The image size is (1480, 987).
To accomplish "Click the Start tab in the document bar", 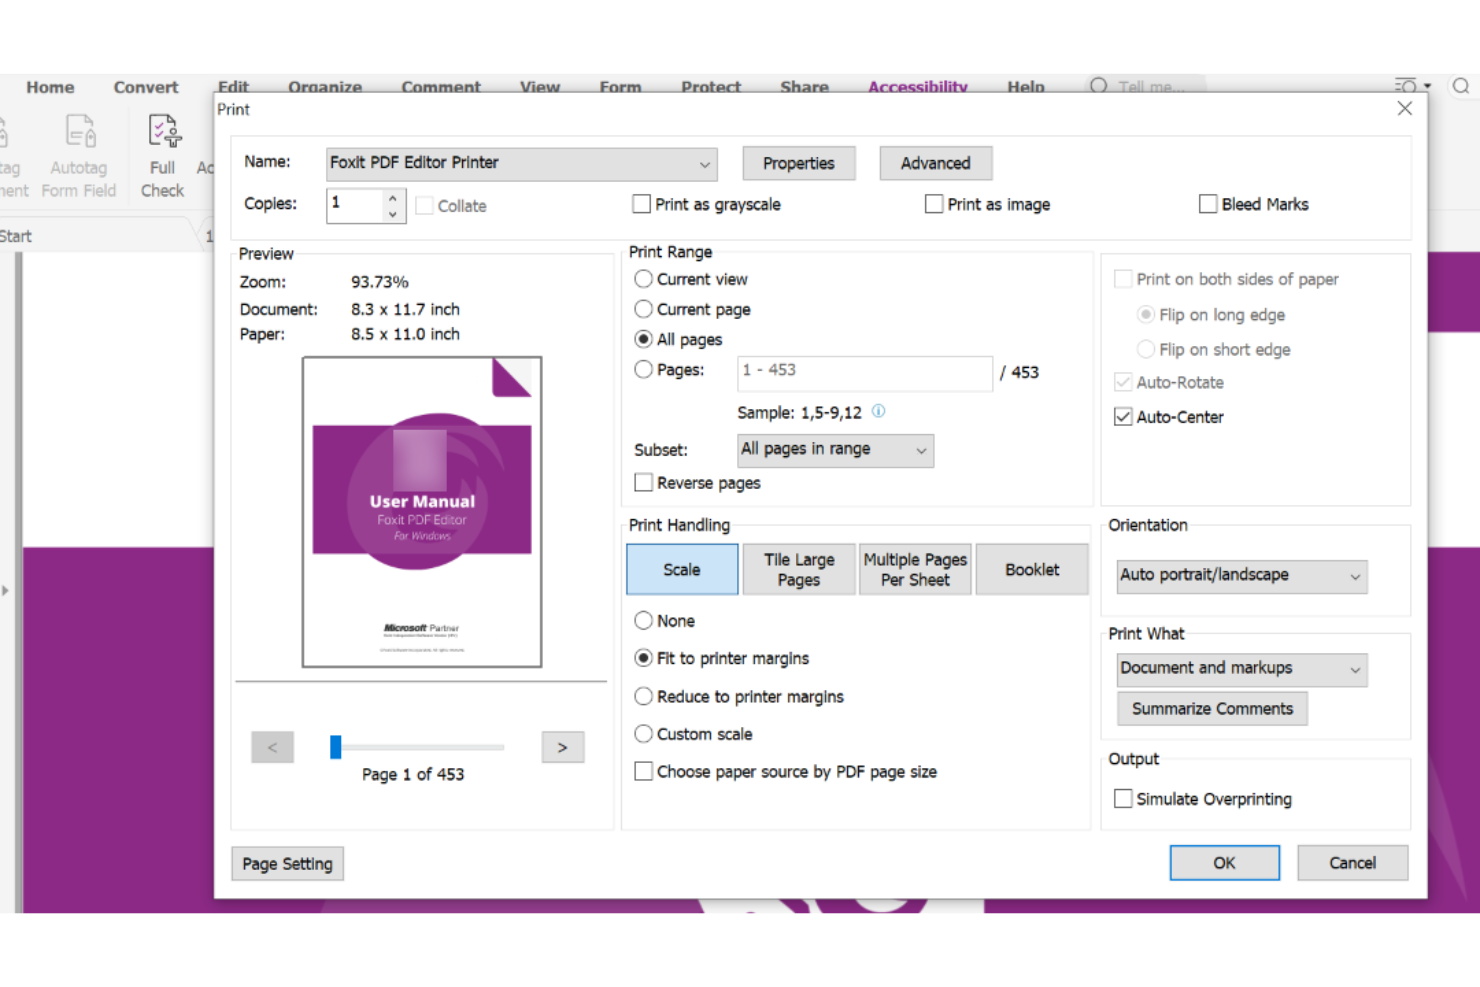I will click(16, 236).
